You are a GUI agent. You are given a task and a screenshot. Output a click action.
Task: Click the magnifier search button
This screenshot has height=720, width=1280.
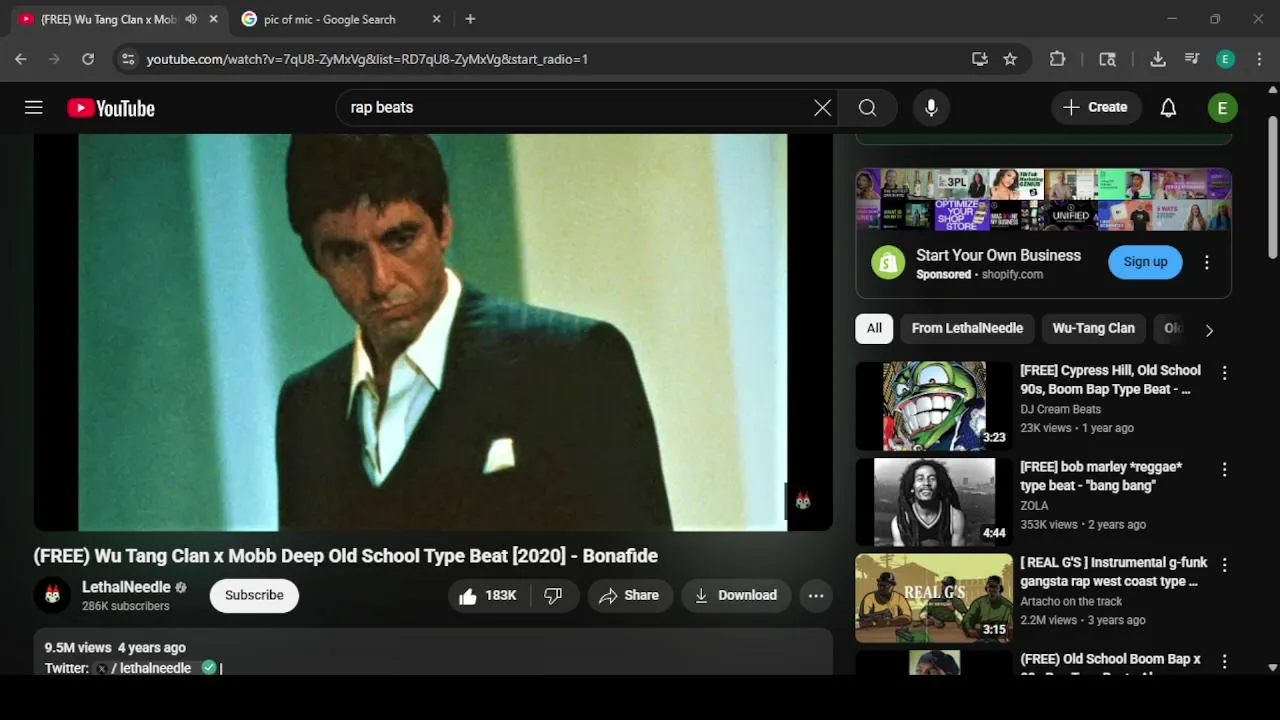[x=867, y=108]
